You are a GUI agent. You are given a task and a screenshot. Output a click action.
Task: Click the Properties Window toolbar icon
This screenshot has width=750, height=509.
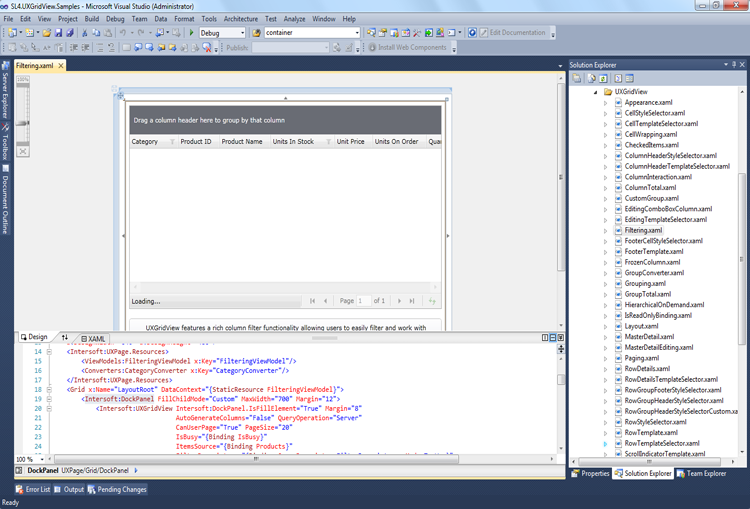[383, 33]
